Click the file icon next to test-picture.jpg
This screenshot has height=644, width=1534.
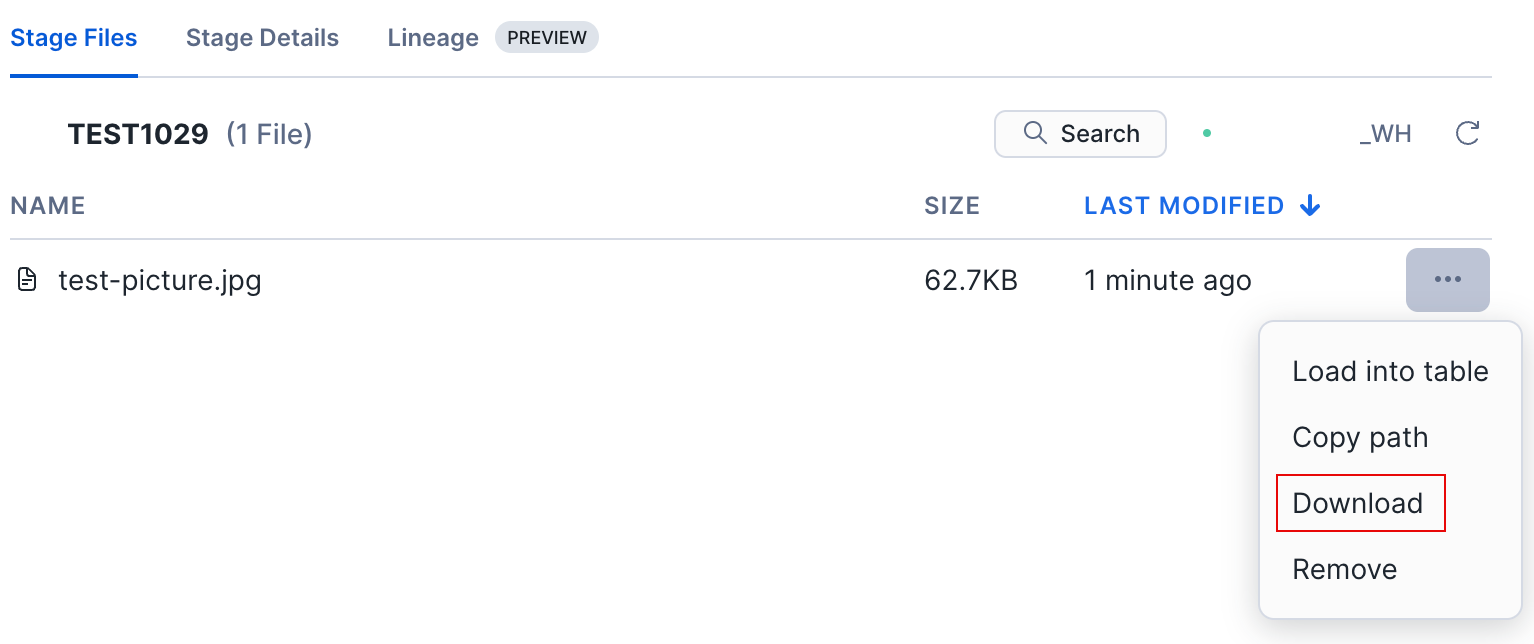click(28, 280)
